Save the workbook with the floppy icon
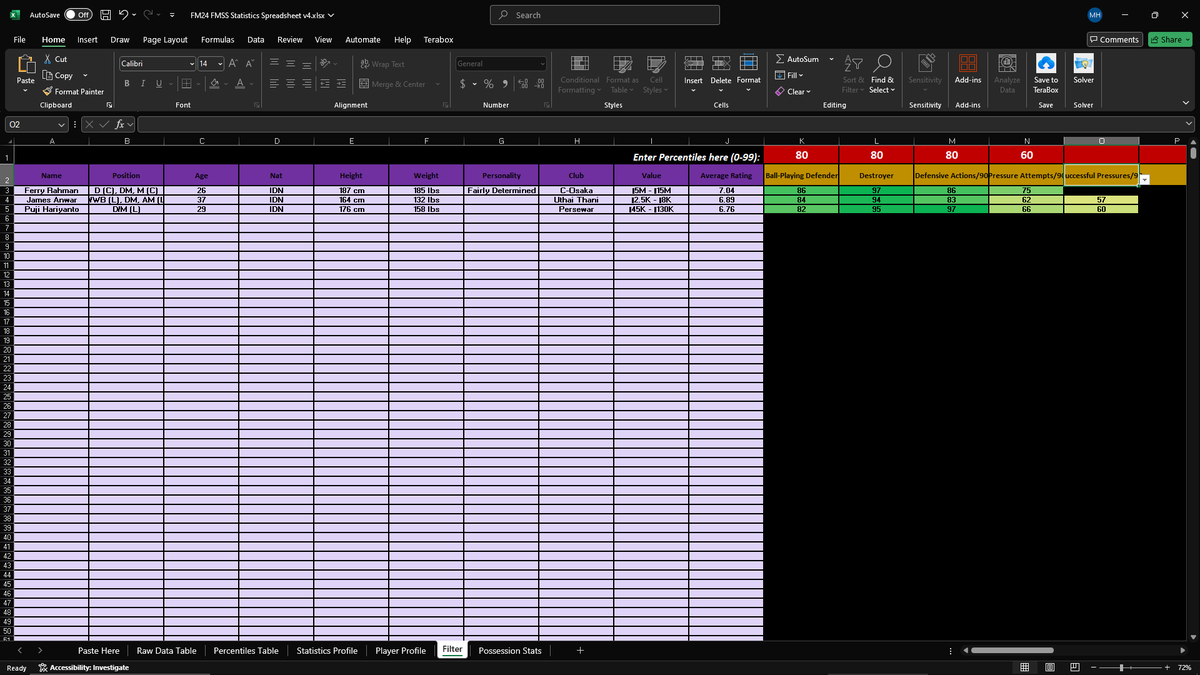The height and width of the screenshot is (675, 1200). tap(104, 15)
